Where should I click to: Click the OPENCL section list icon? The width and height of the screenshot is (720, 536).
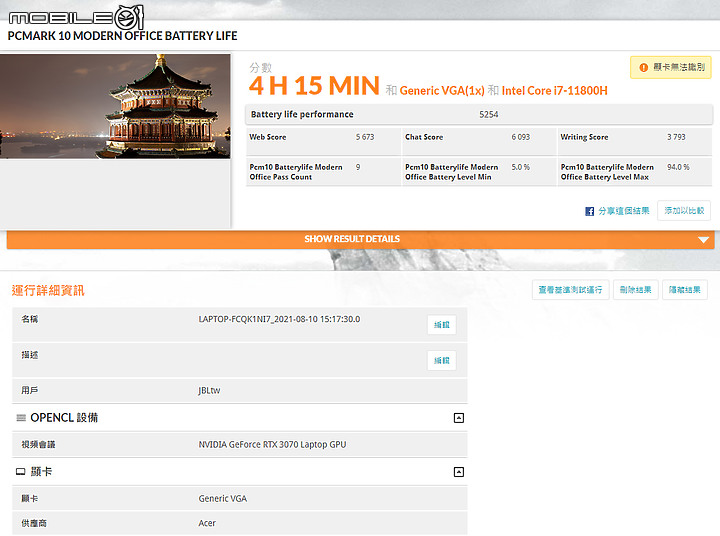click(x=21, y=418)
